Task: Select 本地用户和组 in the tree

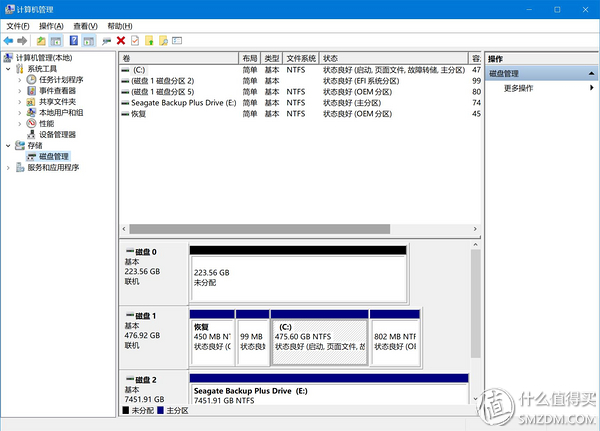Action: point(61,113)
